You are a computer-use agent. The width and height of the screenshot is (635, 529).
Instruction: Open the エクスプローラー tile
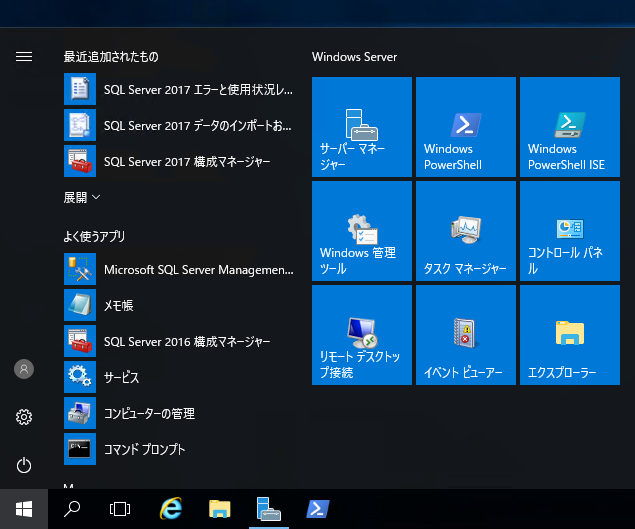(570, 335)
